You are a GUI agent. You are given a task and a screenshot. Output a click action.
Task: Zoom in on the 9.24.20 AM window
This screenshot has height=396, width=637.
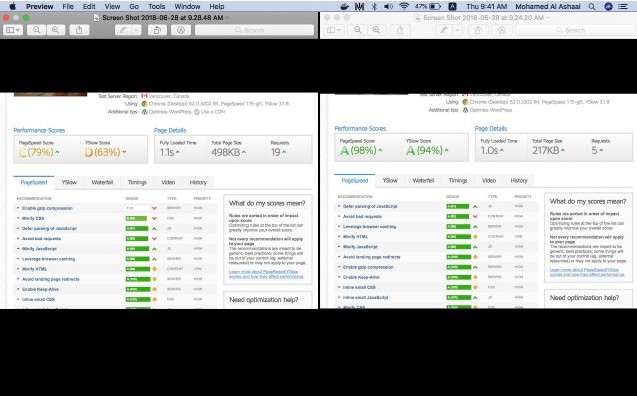pyautogui.click(x=376, y=30)
